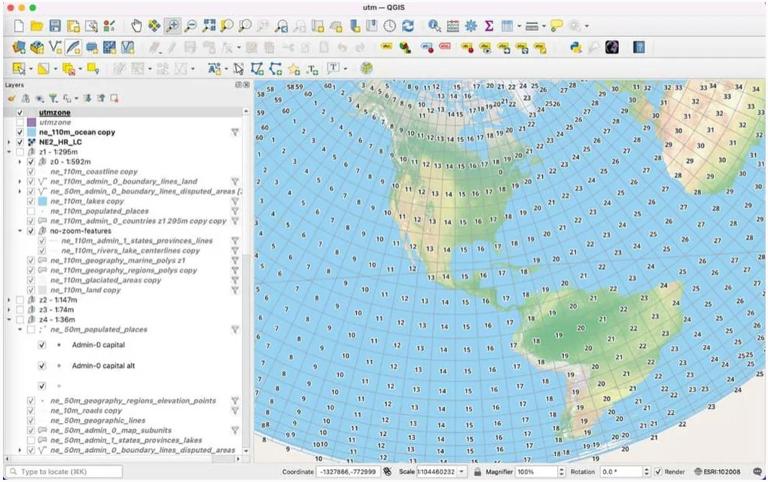Open Processing Toolbox gear icon

(x=471, y=26)
